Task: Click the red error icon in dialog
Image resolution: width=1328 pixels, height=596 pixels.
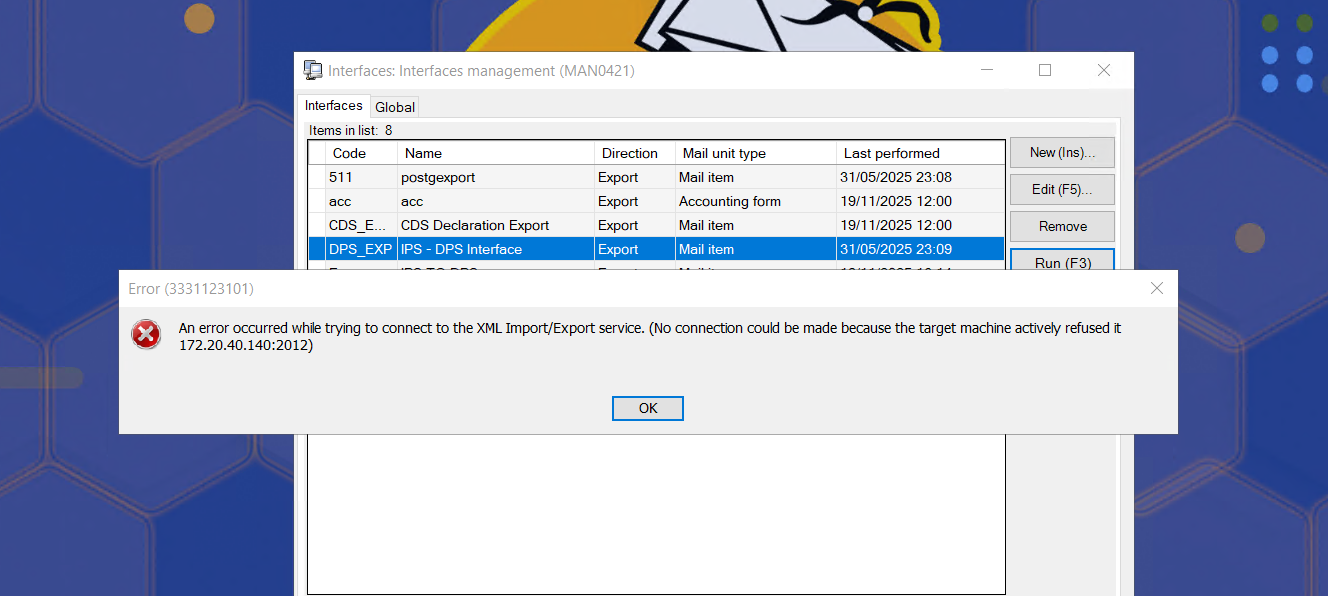Action: coord(146,335)
